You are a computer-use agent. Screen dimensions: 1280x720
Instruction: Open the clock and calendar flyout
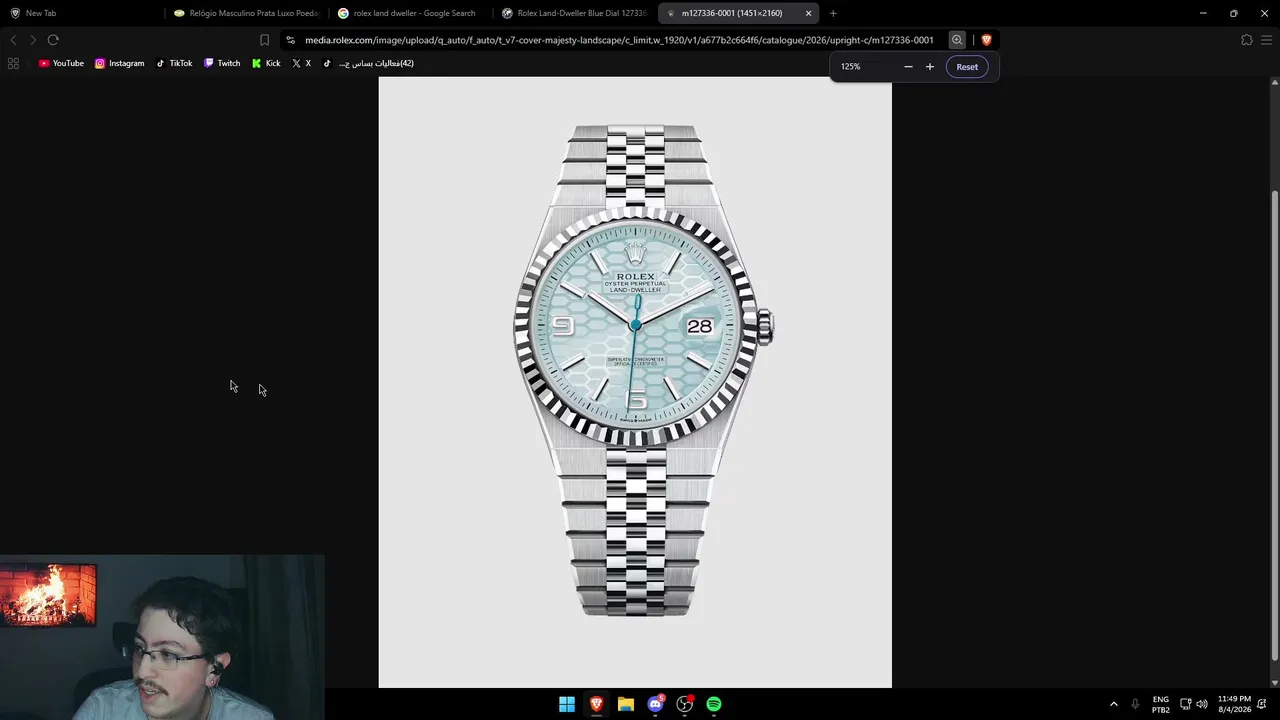tap(1234, 704)
